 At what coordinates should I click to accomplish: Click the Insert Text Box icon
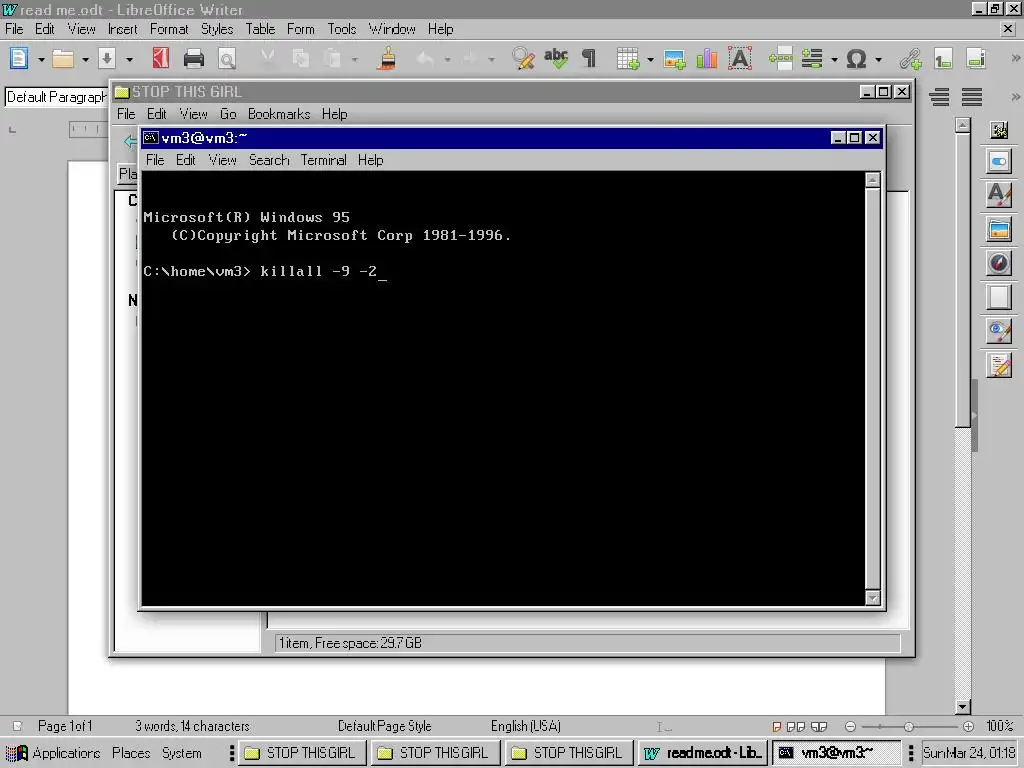point(740,59)
